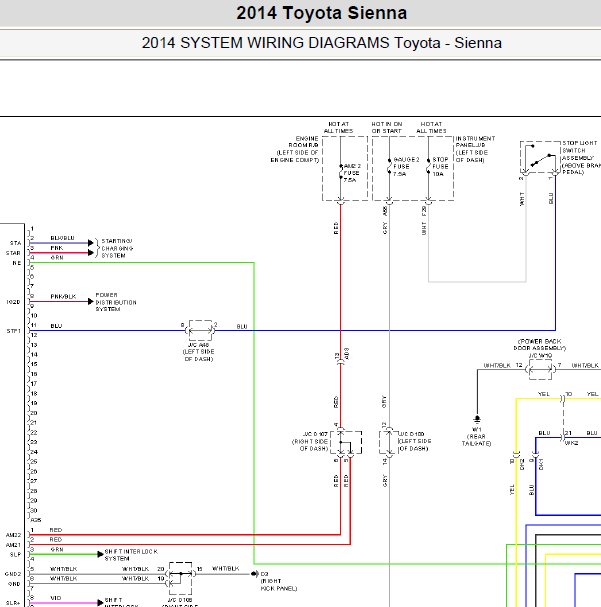
Task: Click the STA pin label
Action: [15, 243]
